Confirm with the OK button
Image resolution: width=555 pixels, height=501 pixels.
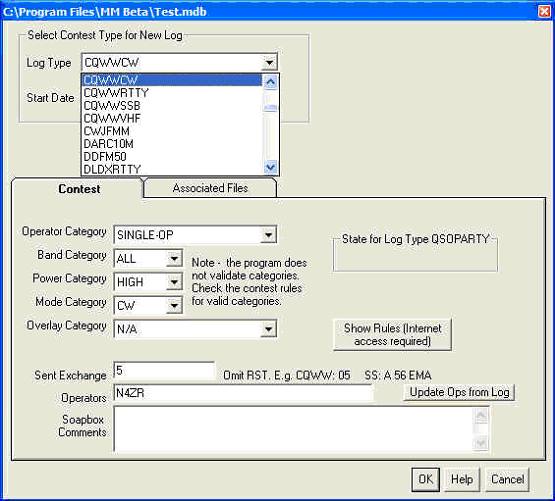pos(425,479)
